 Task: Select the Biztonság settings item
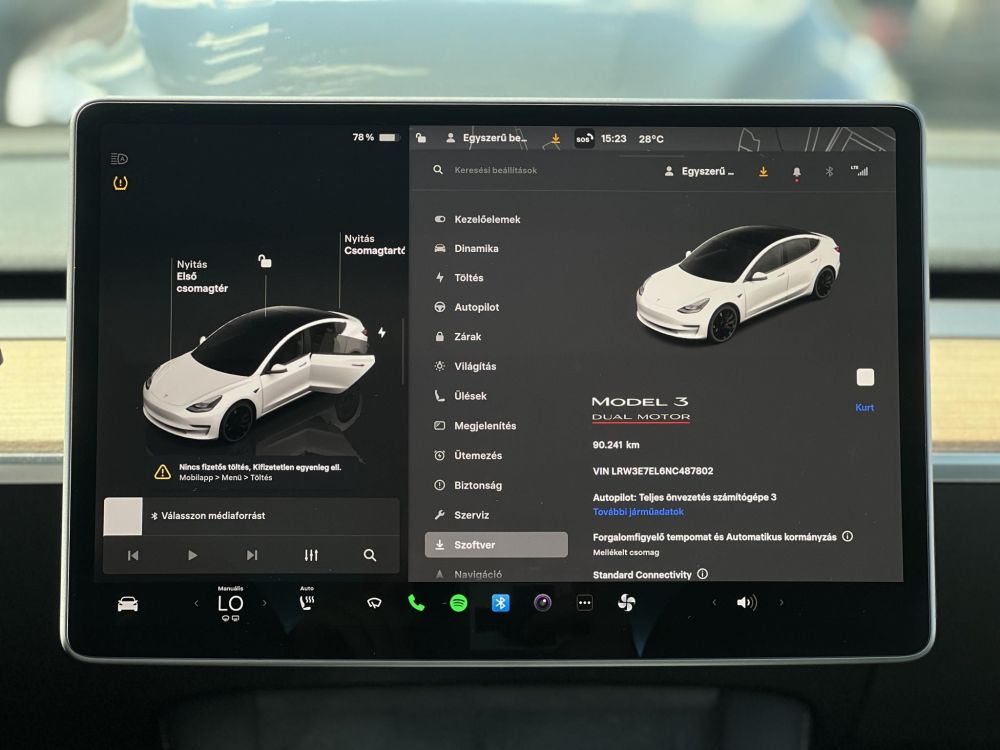coord(468,485)
